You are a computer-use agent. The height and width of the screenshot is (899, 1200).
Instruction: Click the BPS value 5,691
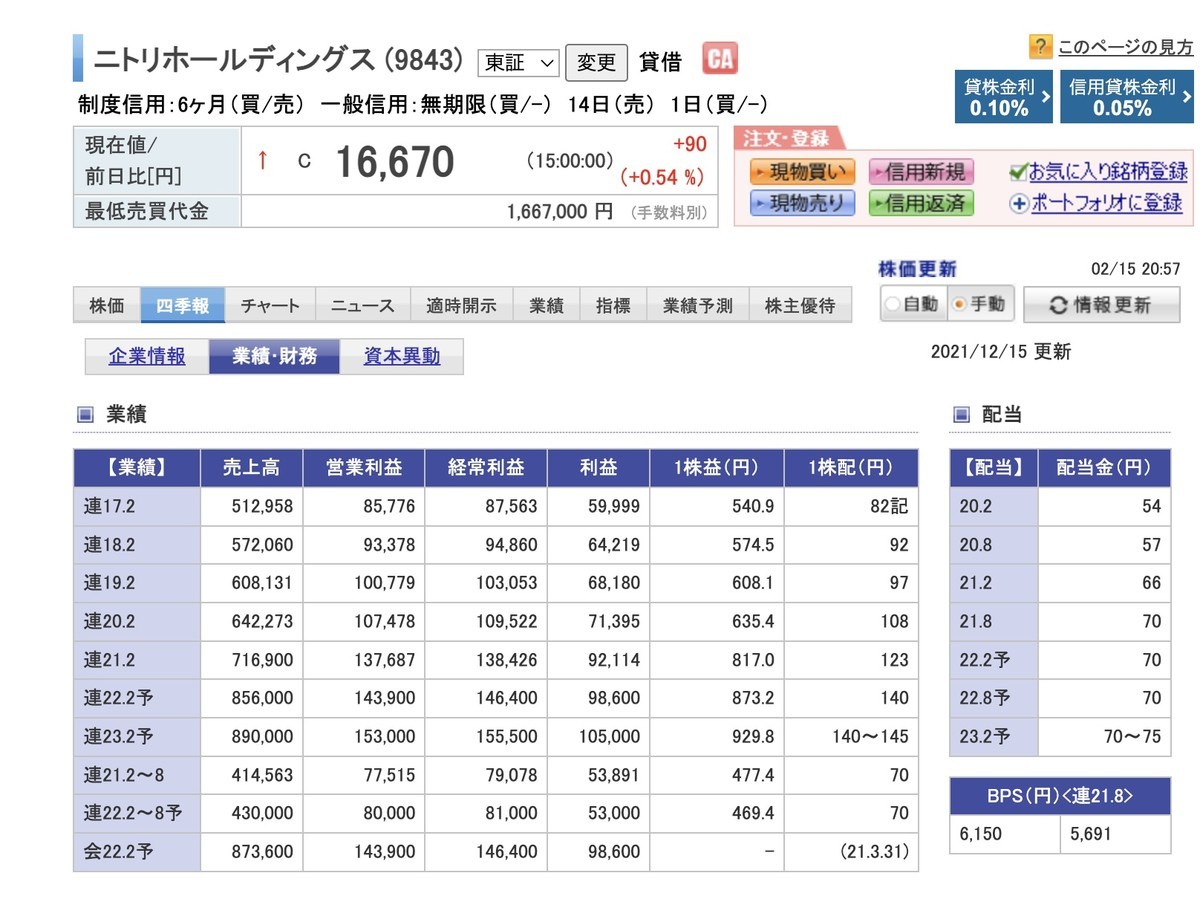click(x=1090, y=834)
